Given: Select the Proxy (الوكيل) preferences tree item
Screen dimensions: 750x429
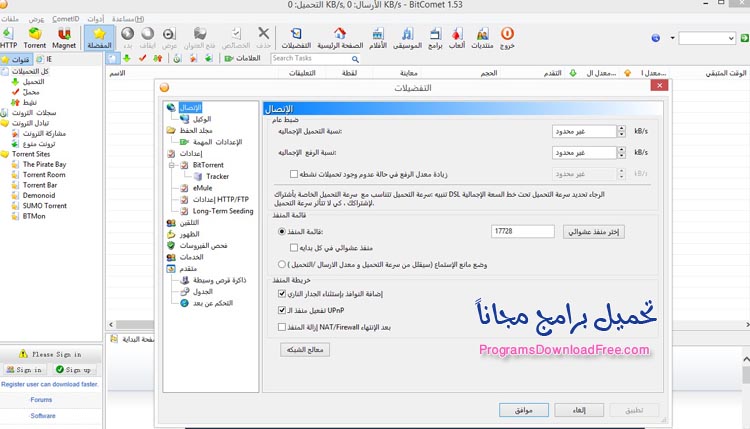Looking at the screenshot, I should [x=201, y=119].
